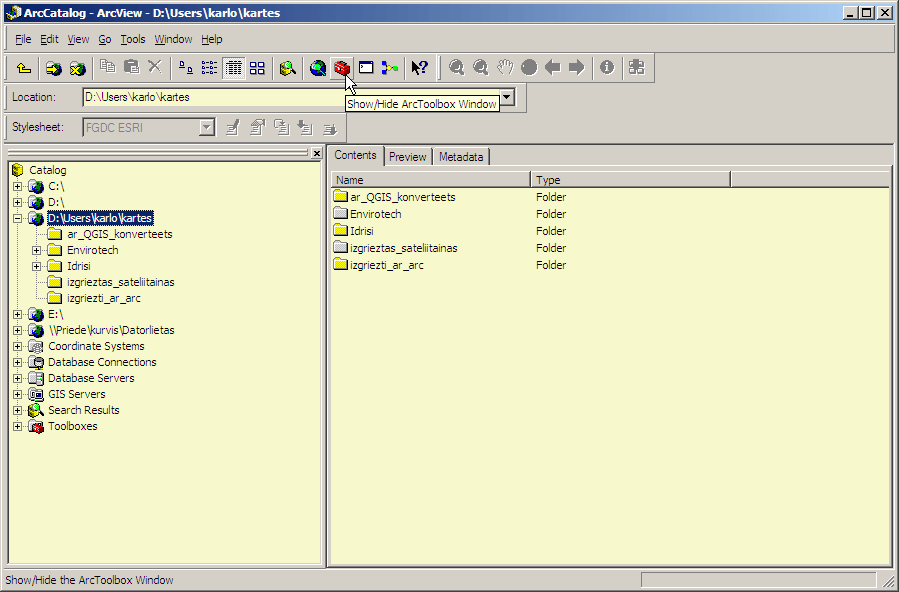Expand the Envirotech folder in tree
Screen dimensions: 899x592
tap(37, 250)
